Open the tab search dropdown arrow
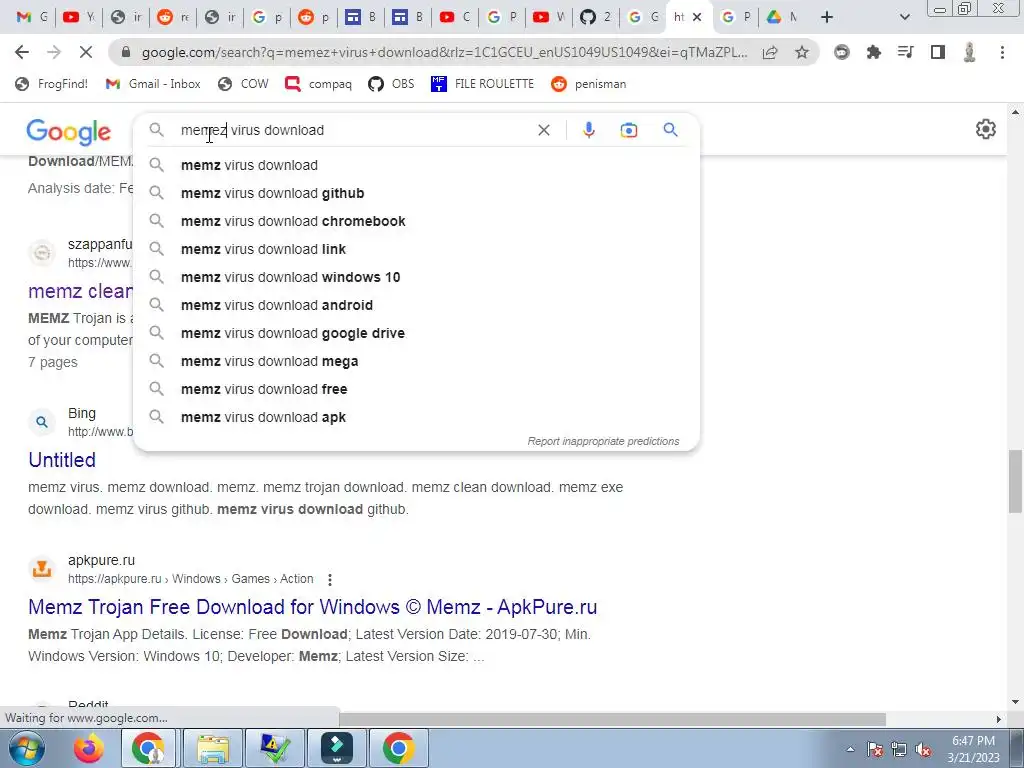 (x=904, y=17)
